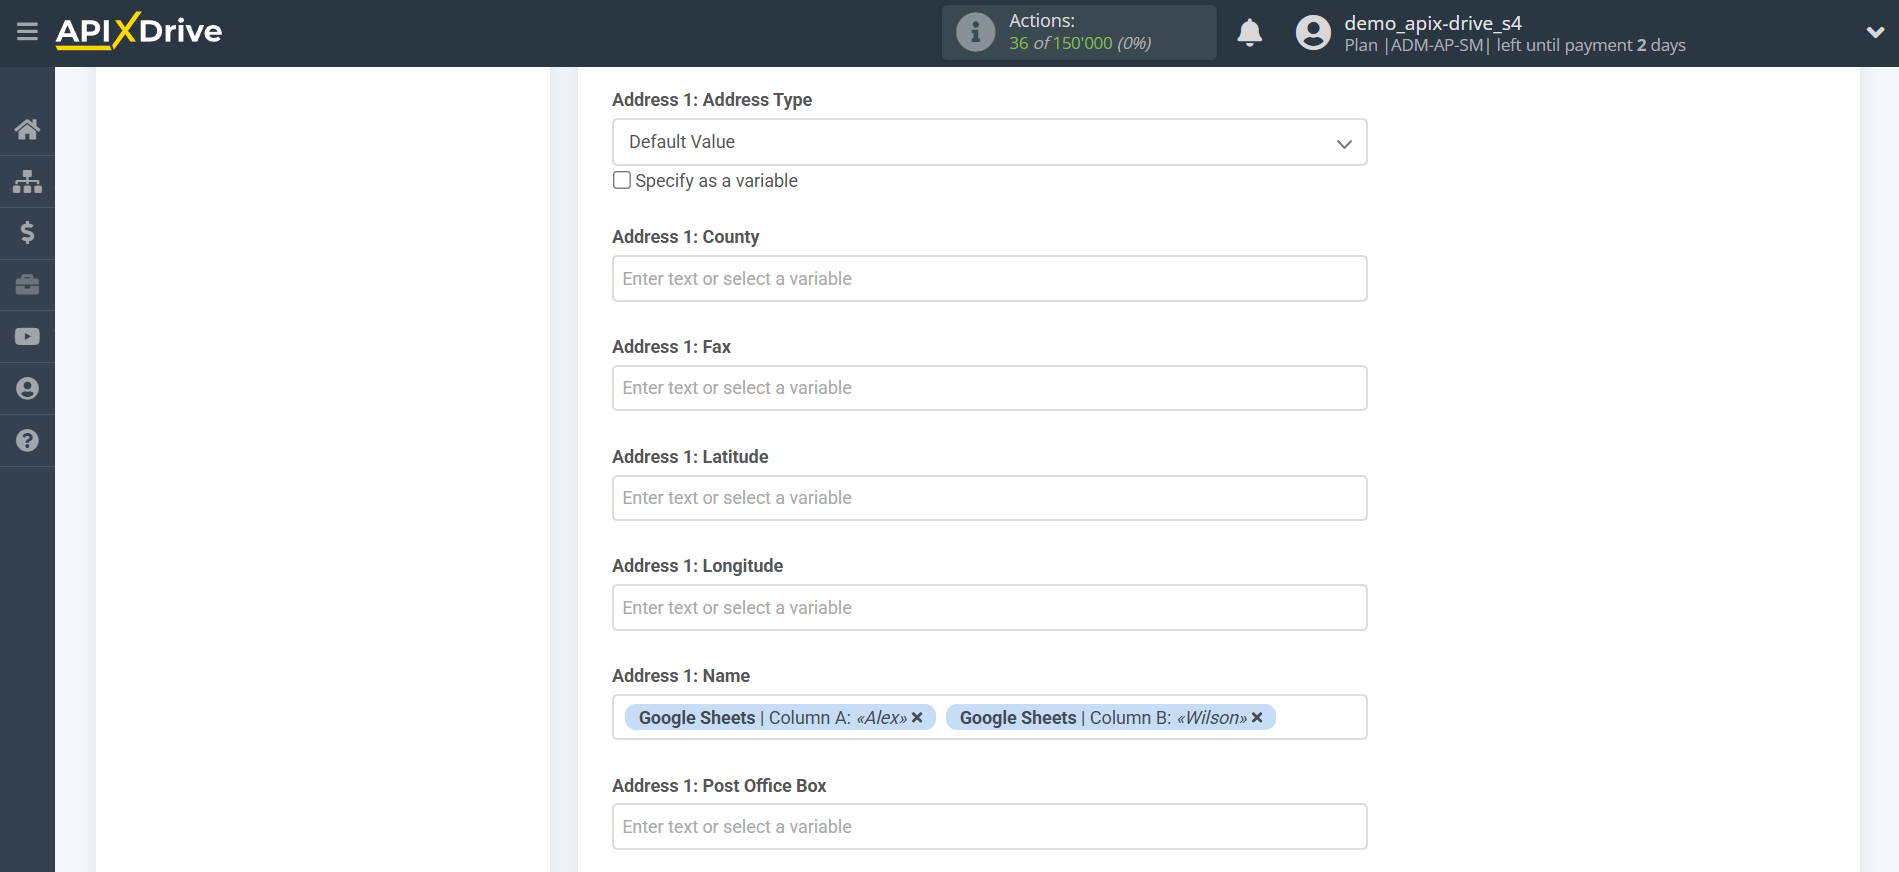
Task: Click the ApiX-Drive logo
Action: 139,31
